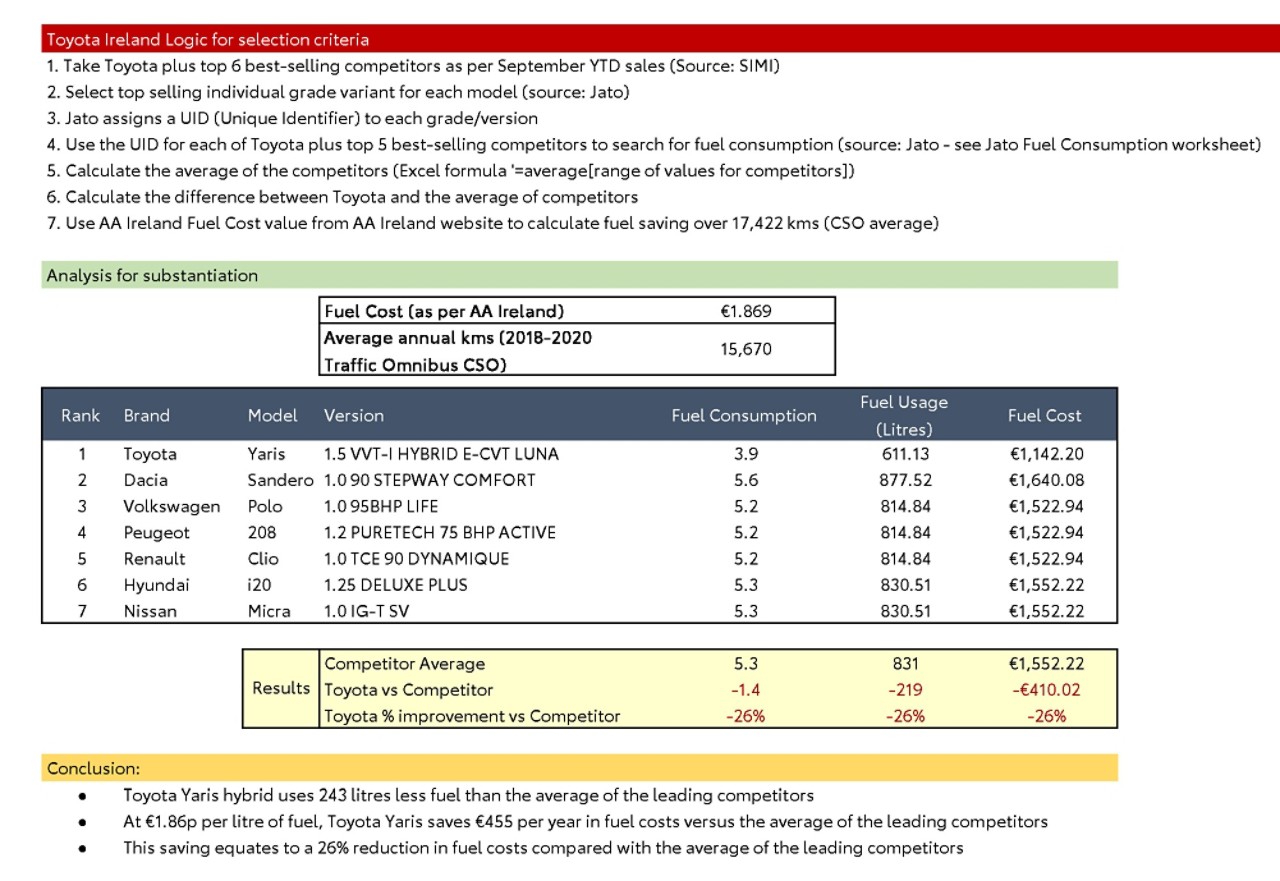The height and width of the screenshot is (881, 1280).
Task: Select the 'Nissan' brand cell
Action: [x=151, y=611]
